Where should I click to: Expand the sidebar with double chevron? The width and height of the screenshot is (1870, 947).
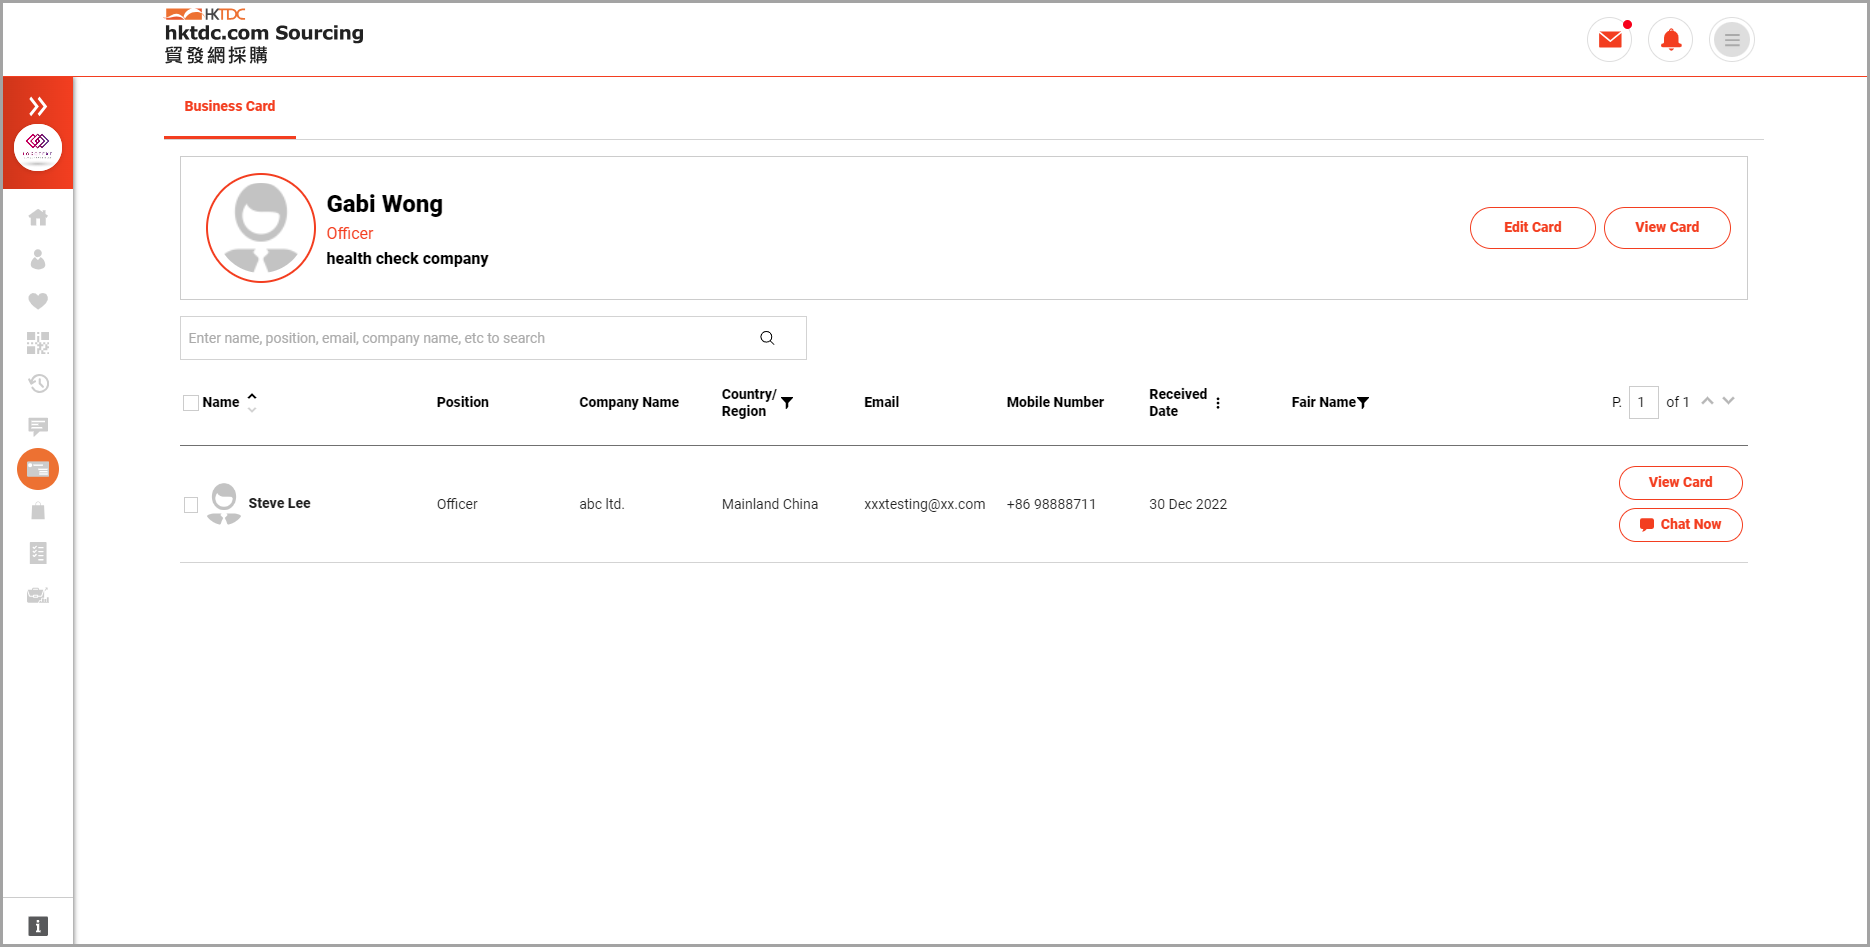pyautogui.click(x=38, y=106)
